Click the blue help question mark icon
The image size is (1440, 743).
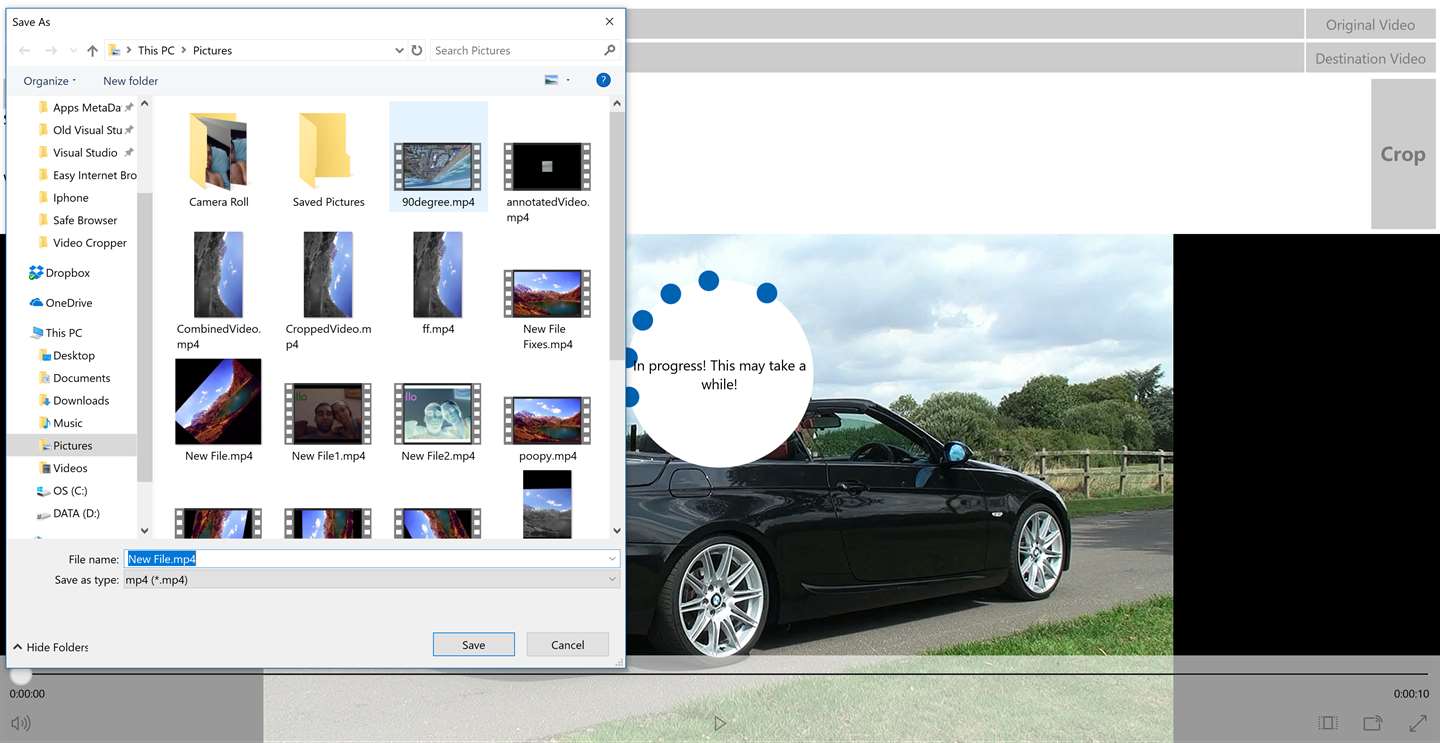click(603, 80)
